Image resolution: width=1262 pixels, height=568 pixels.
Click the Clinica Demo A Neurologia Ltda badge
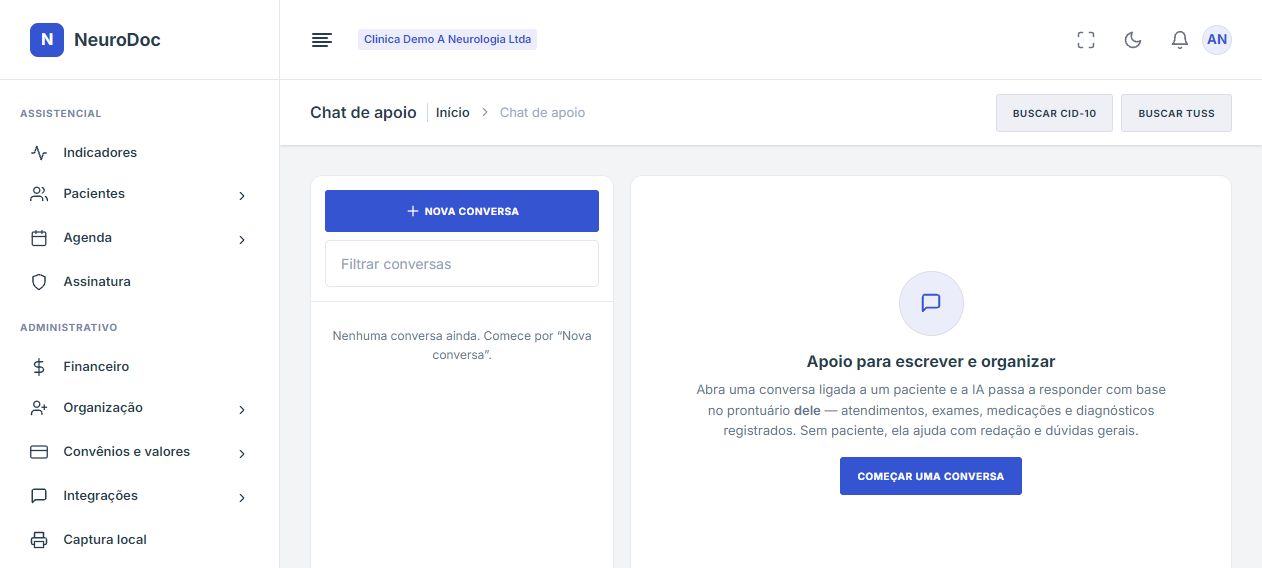(447, 39)
